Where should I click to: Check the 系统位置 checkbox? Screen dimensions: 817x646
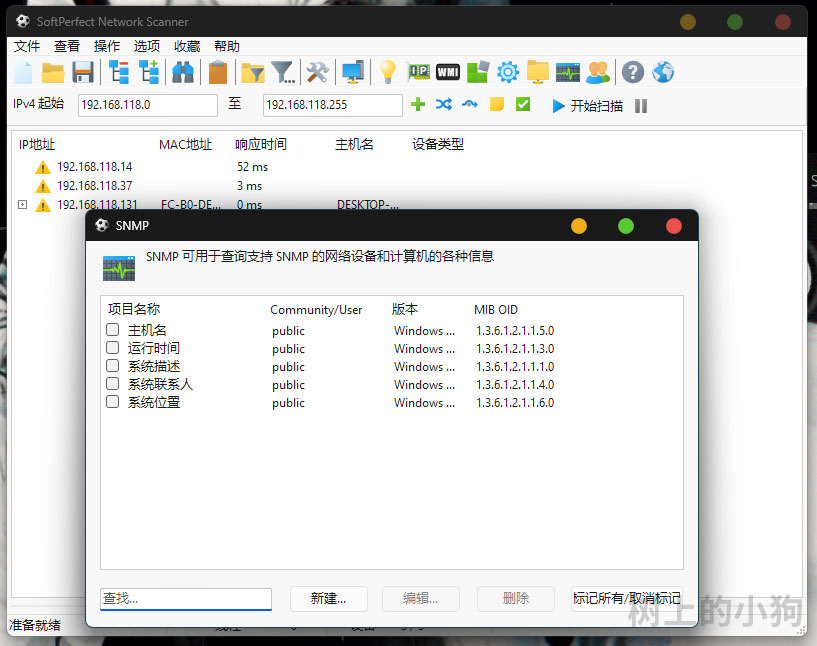pos(113,402)
